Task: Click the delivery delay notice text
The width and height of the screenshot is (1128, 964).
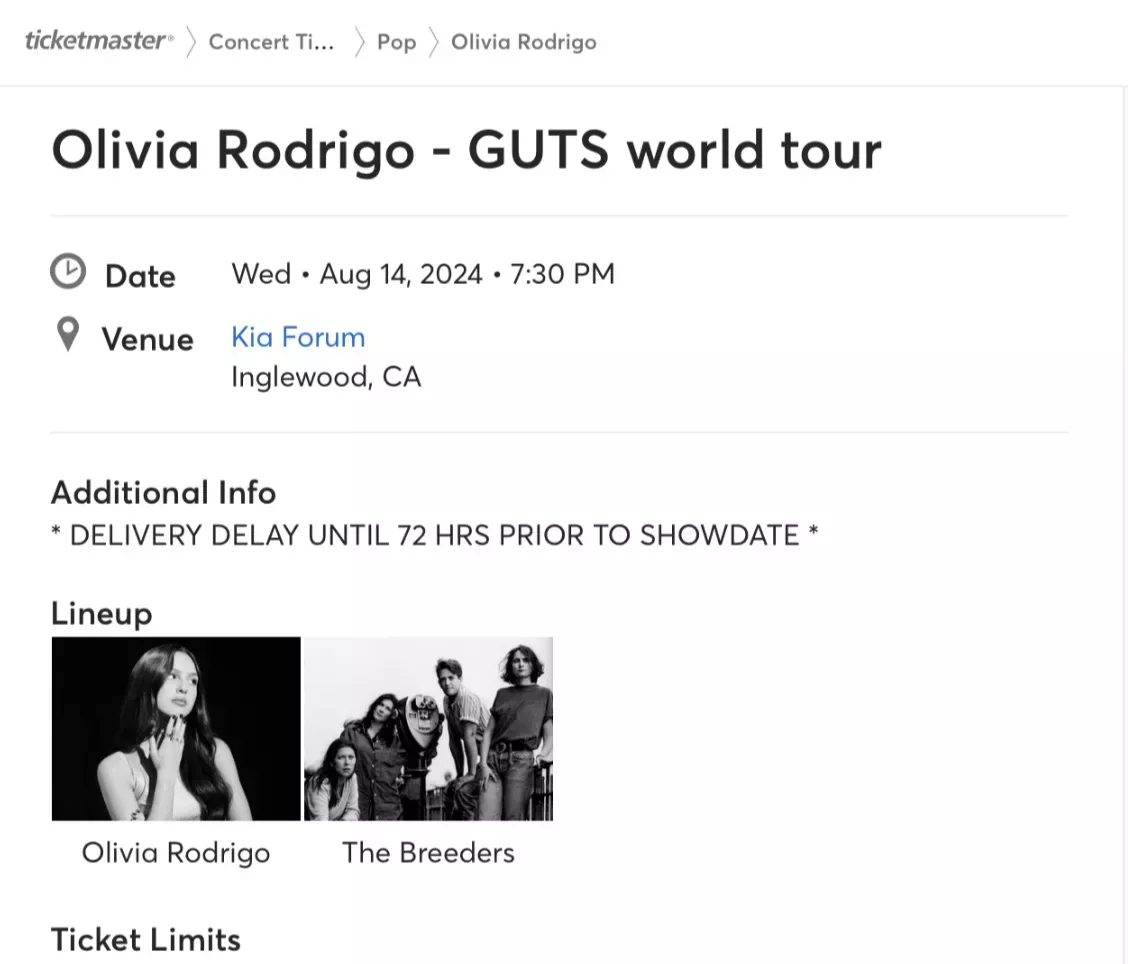Action: point(434,535)
